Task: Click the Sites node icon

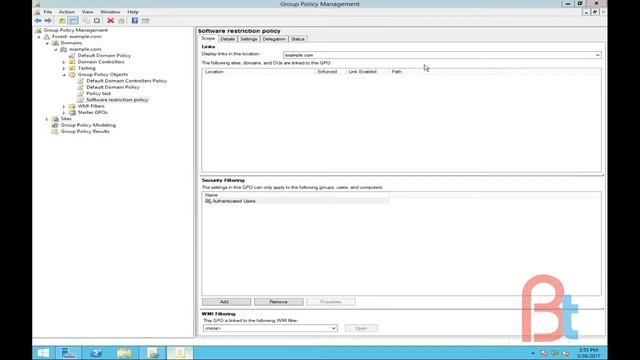Action: (x=55, y=119)
